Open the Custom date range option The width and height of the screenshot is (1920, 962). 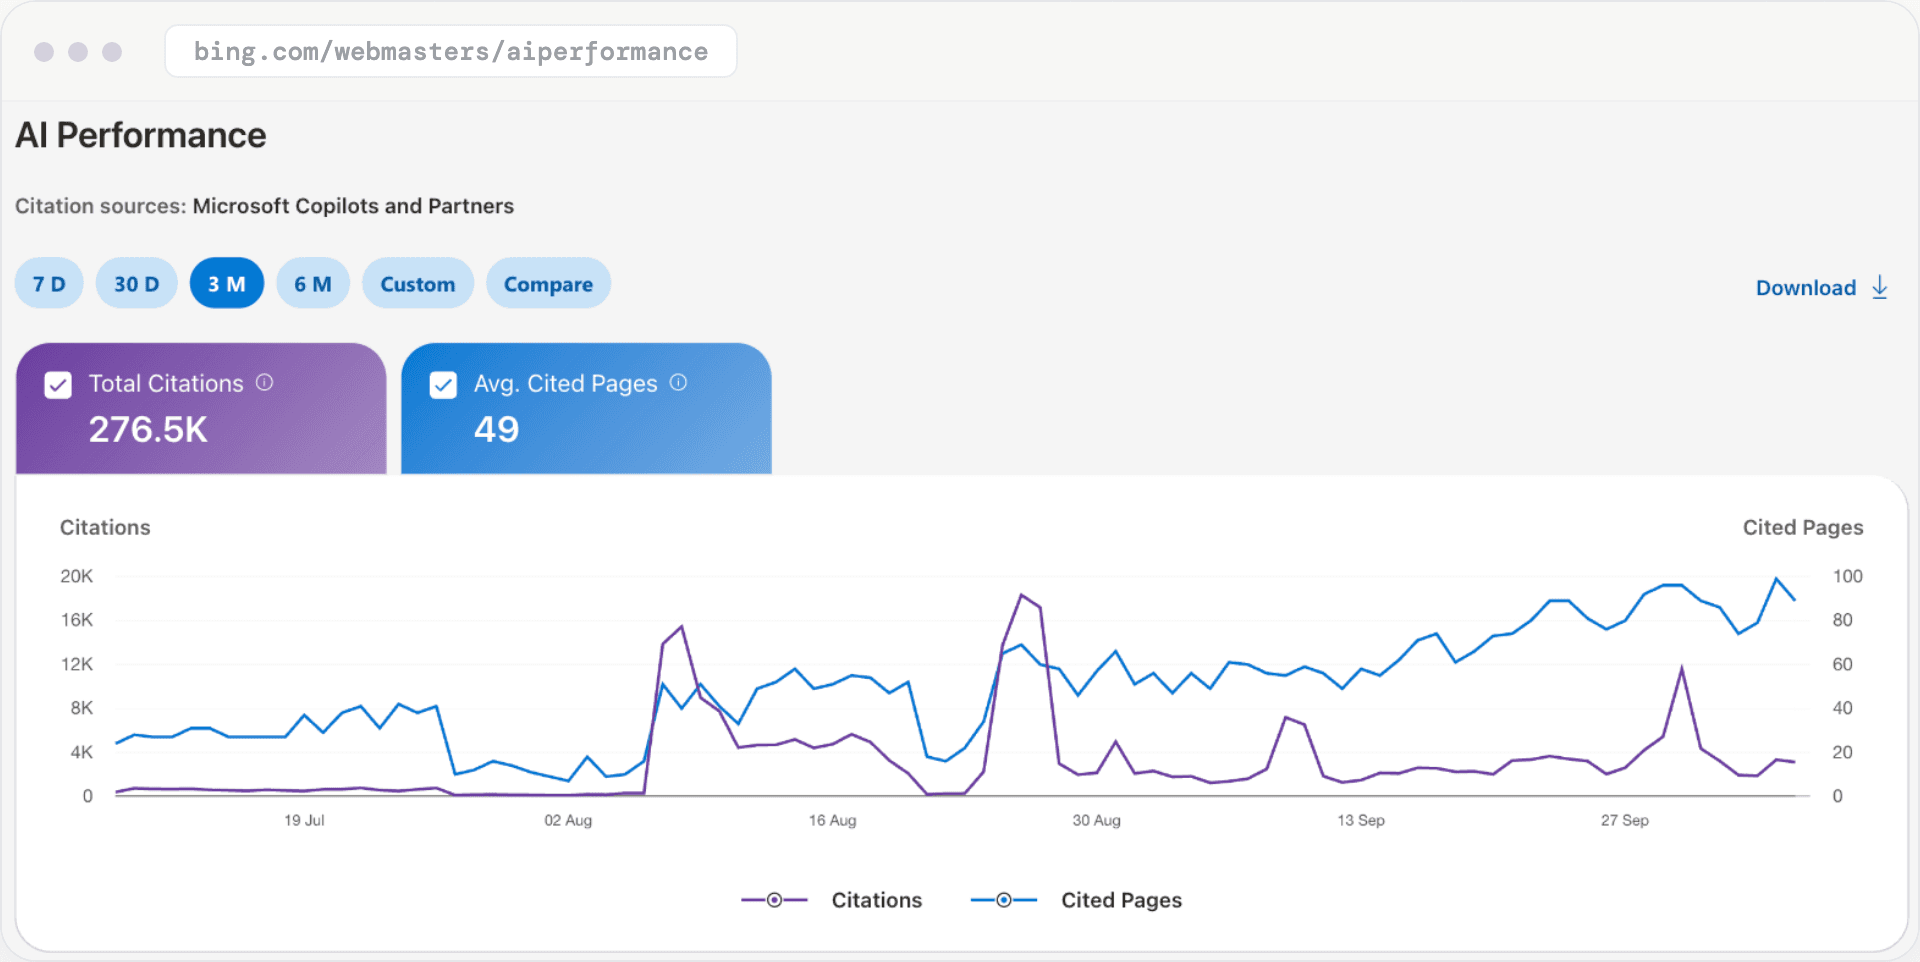click(418, 283)
